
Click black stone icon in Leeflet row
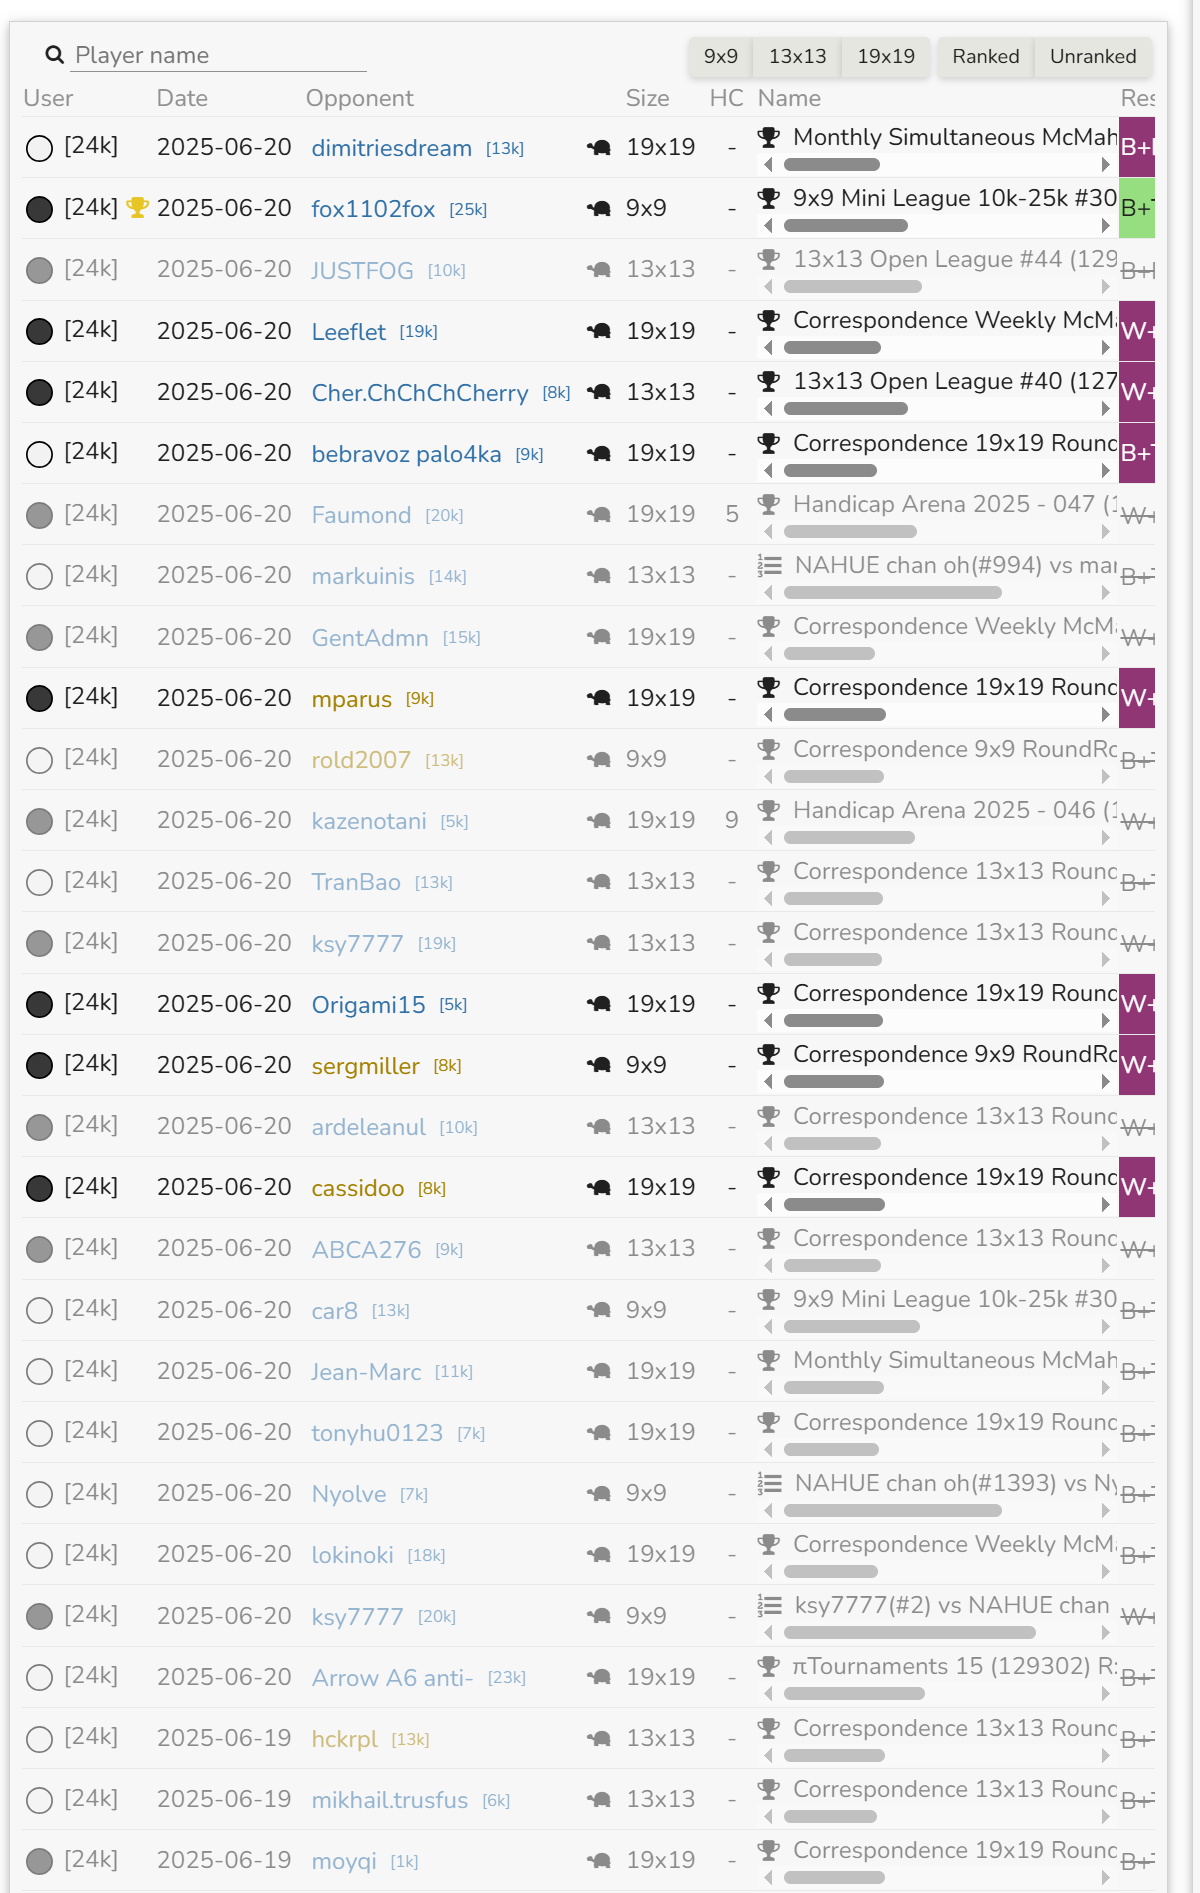pos(39,331)
